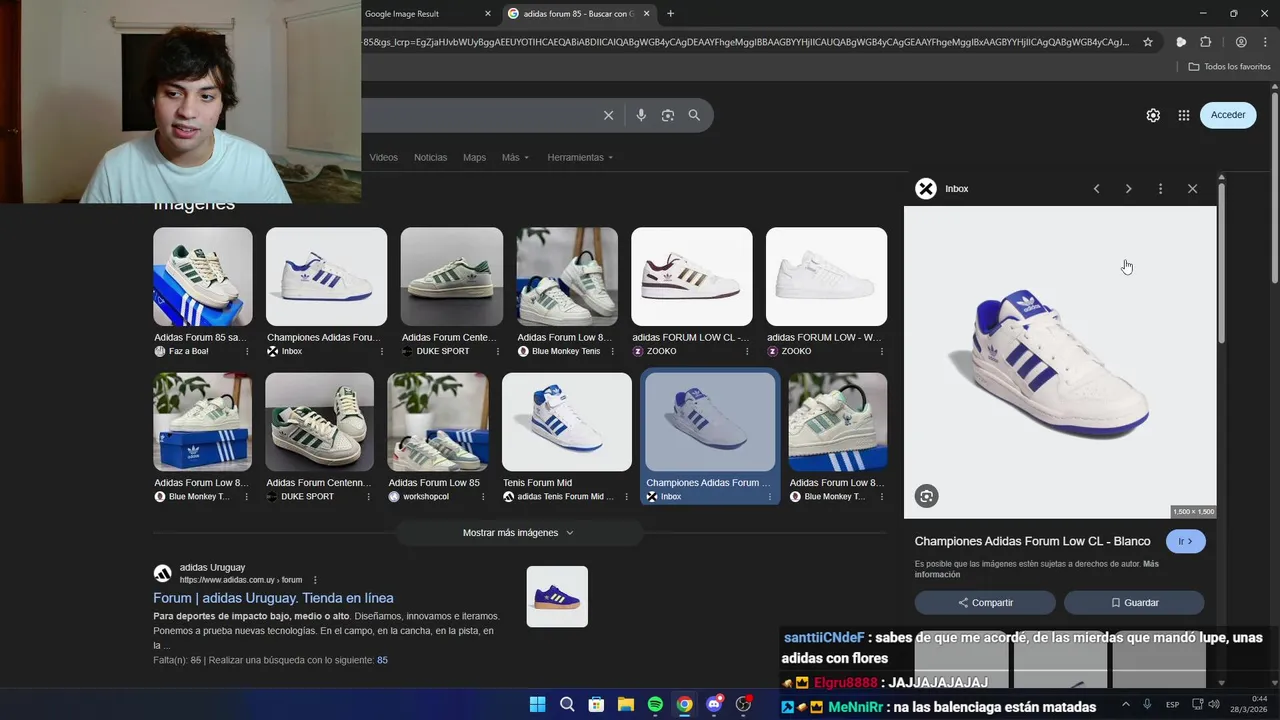Follow the search suggestion link 85

click(x=382, y=660)
